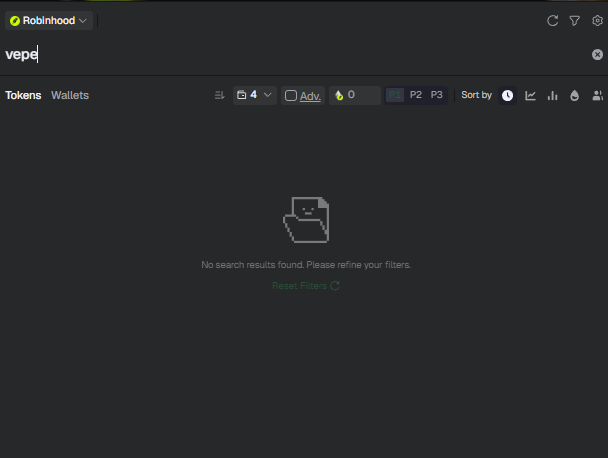The image size is (608, 458).
Task: Enable the Adv. checkbox
Action: 291,95
